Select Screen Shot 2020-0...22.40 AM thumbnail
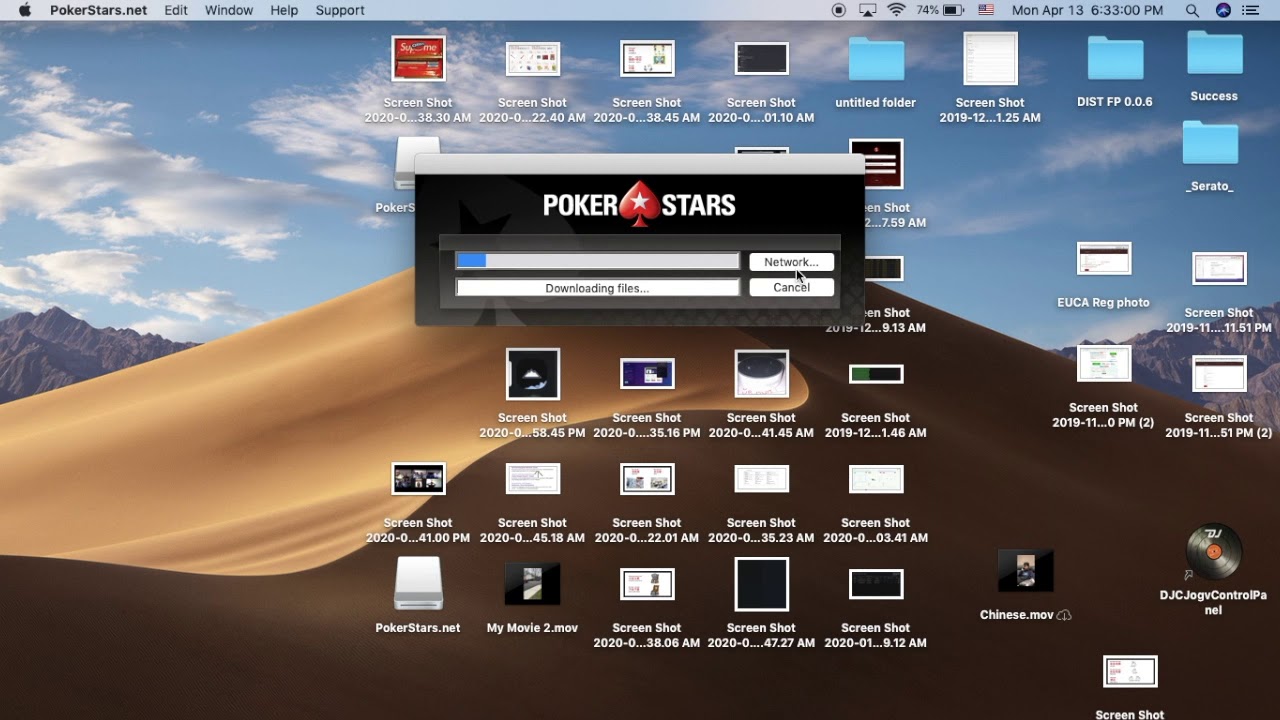The image size is (1280, 720). tap(532, 59)
